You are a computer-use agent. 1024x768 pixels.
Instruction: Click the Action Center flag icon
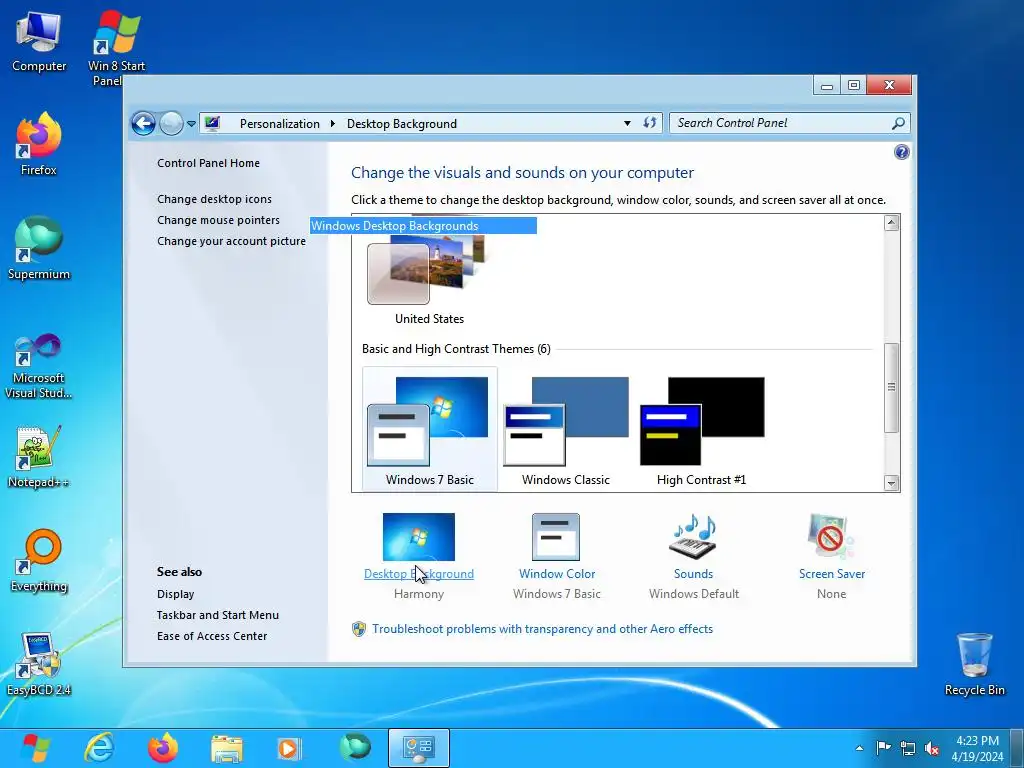coord(883,748)
